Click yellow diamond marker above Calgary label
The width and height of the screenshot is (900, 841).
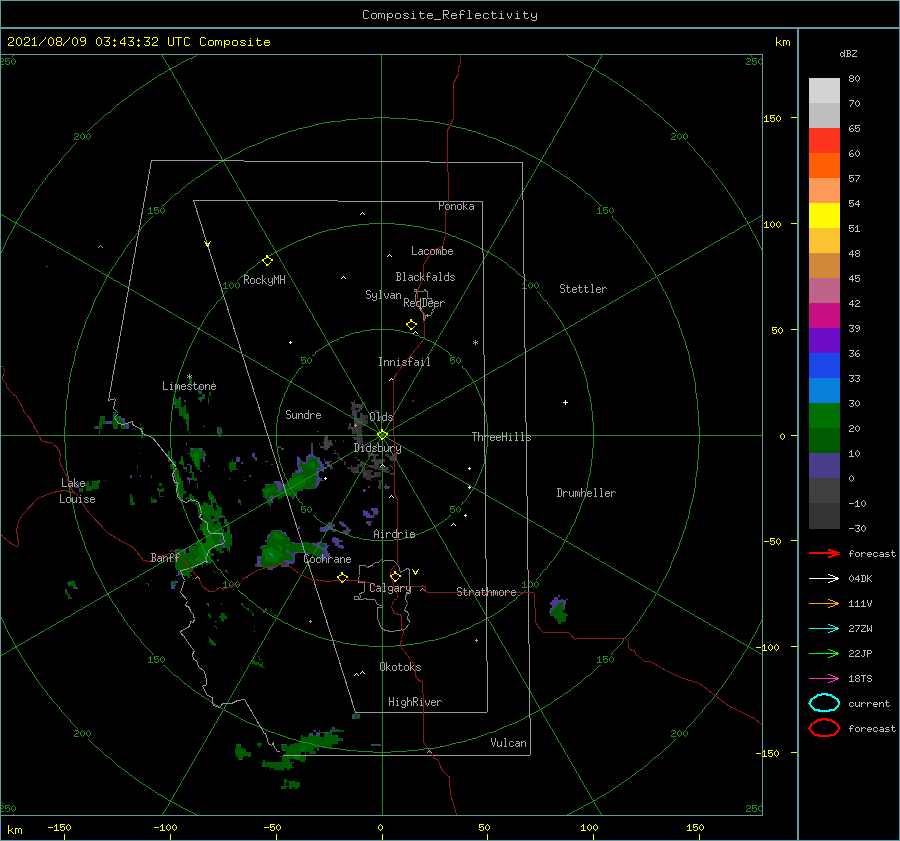point(395,576)
